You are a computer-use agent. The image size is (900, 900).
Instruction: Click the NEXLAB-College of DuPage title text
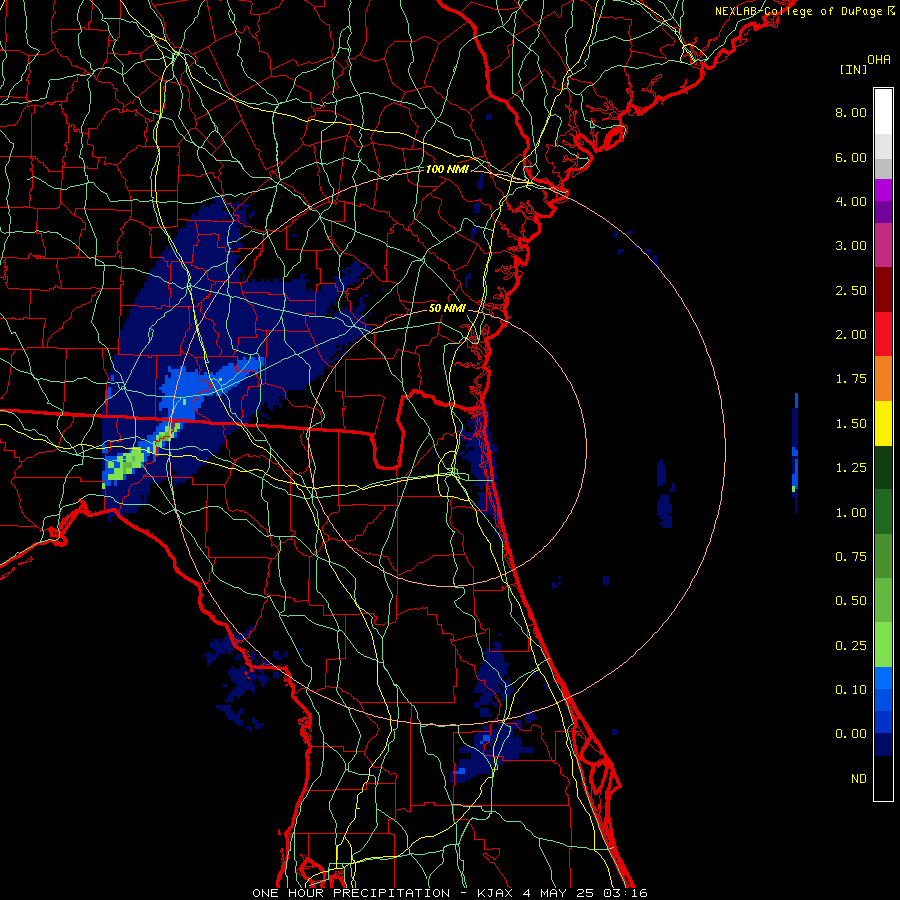(800, 11)
